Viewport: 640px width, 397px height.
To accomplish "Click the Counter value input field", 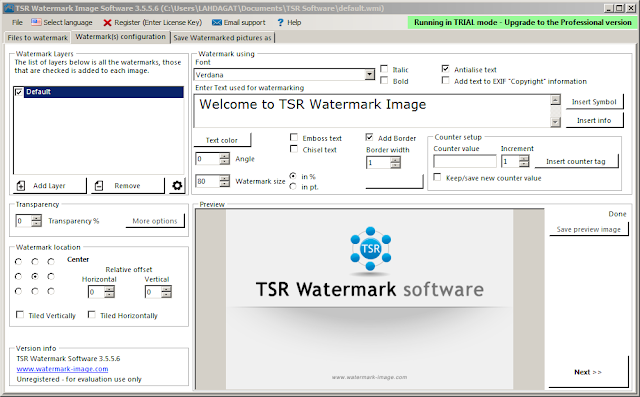I will tap(465, 161).
